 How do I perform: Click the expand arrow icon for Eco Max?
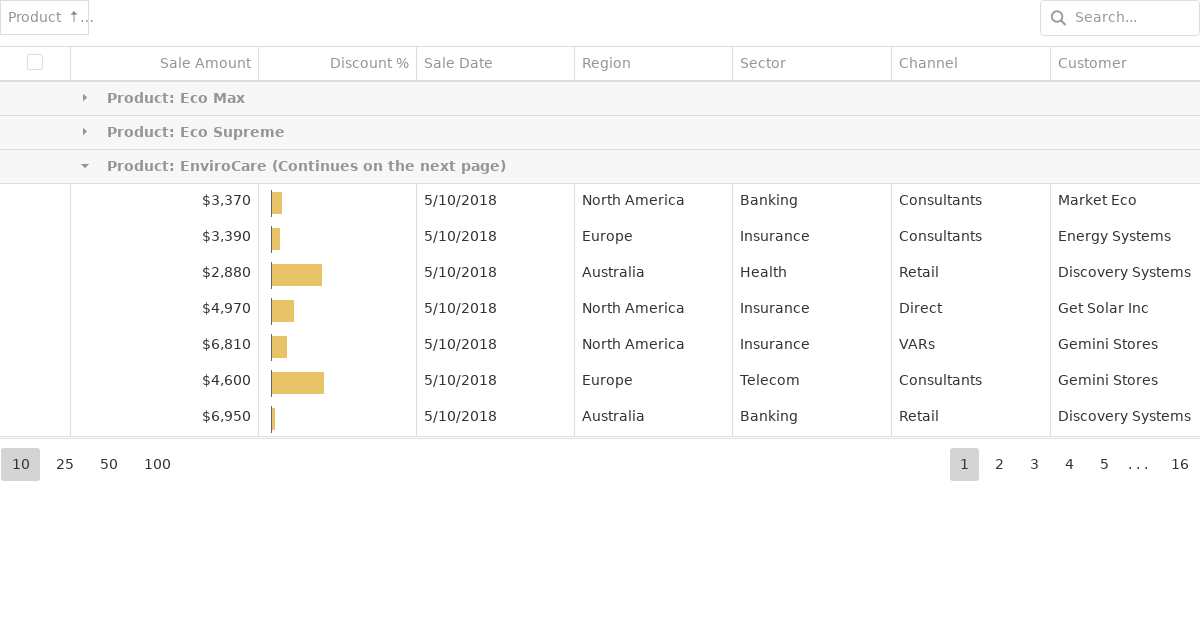tap(84, 98)
